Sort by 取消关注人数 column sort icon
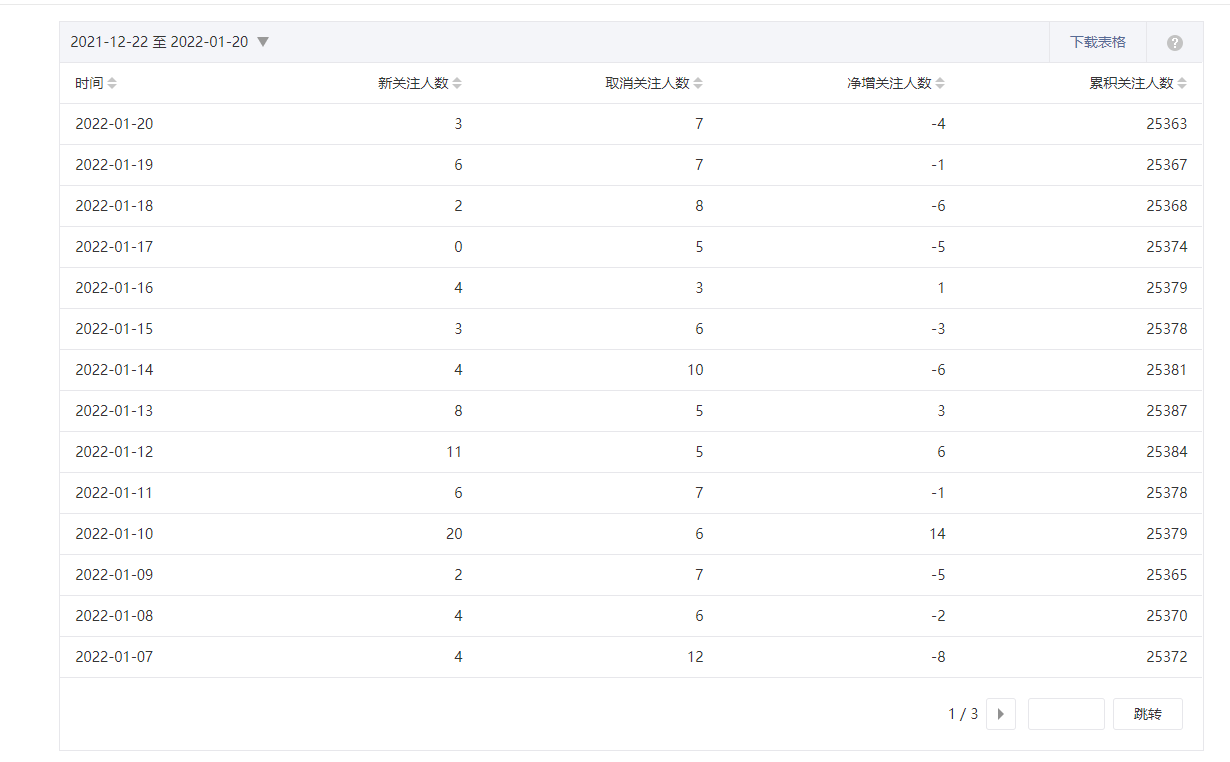This screenshot has height=762, width=1230. click(698, 84)
